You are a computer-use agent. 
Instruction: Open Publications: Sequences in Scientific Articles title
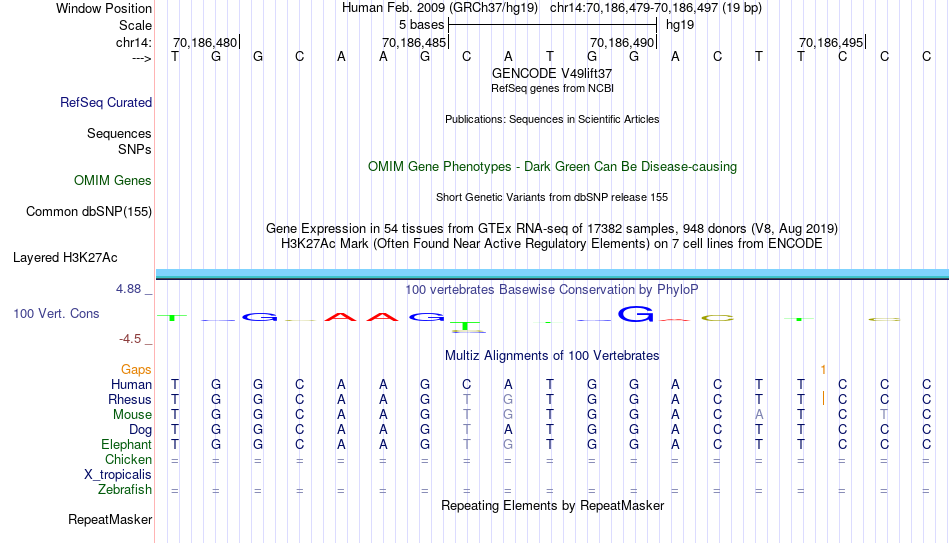pos(552,119)
